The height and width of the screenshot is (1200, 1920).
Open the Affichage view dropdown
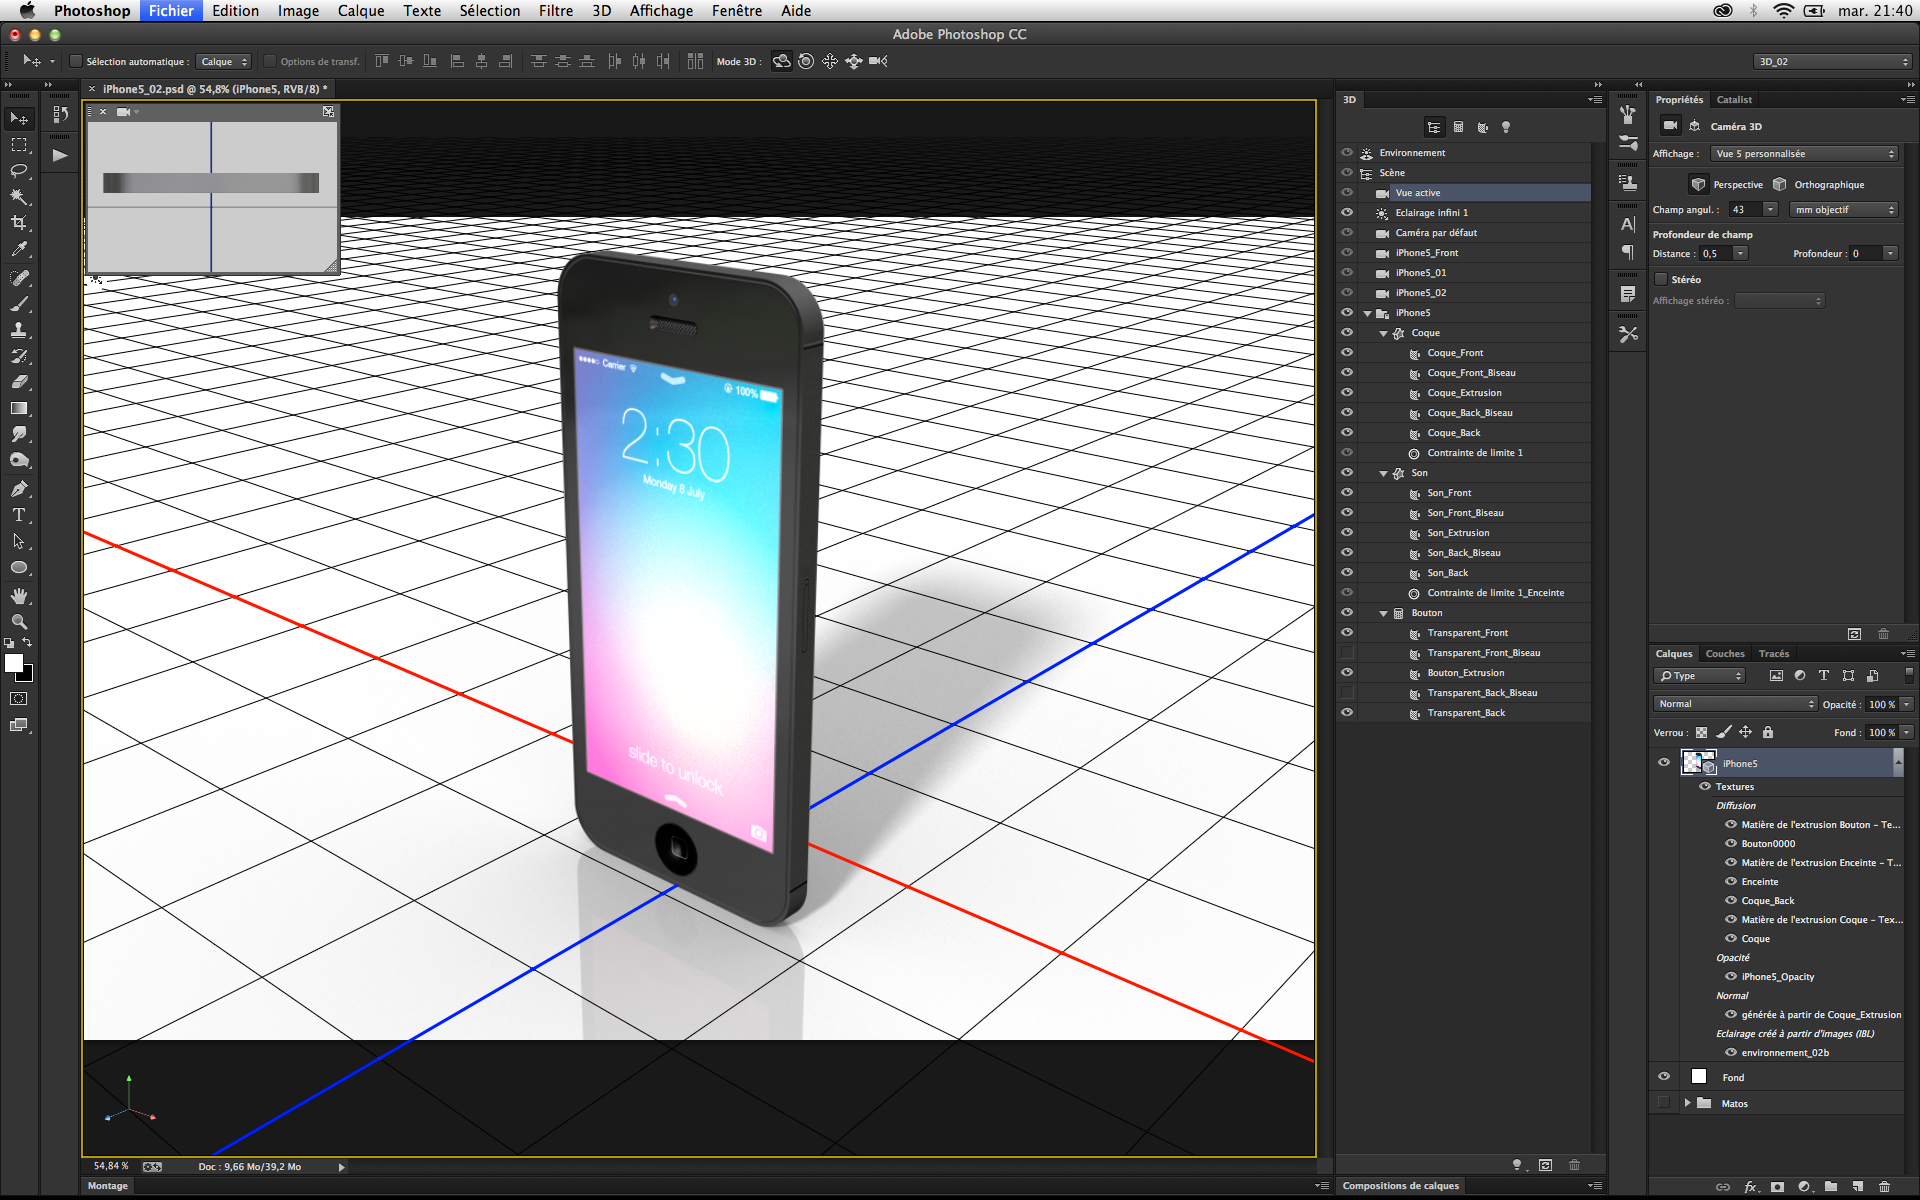pyautogui.click(x=1805, y=154)
